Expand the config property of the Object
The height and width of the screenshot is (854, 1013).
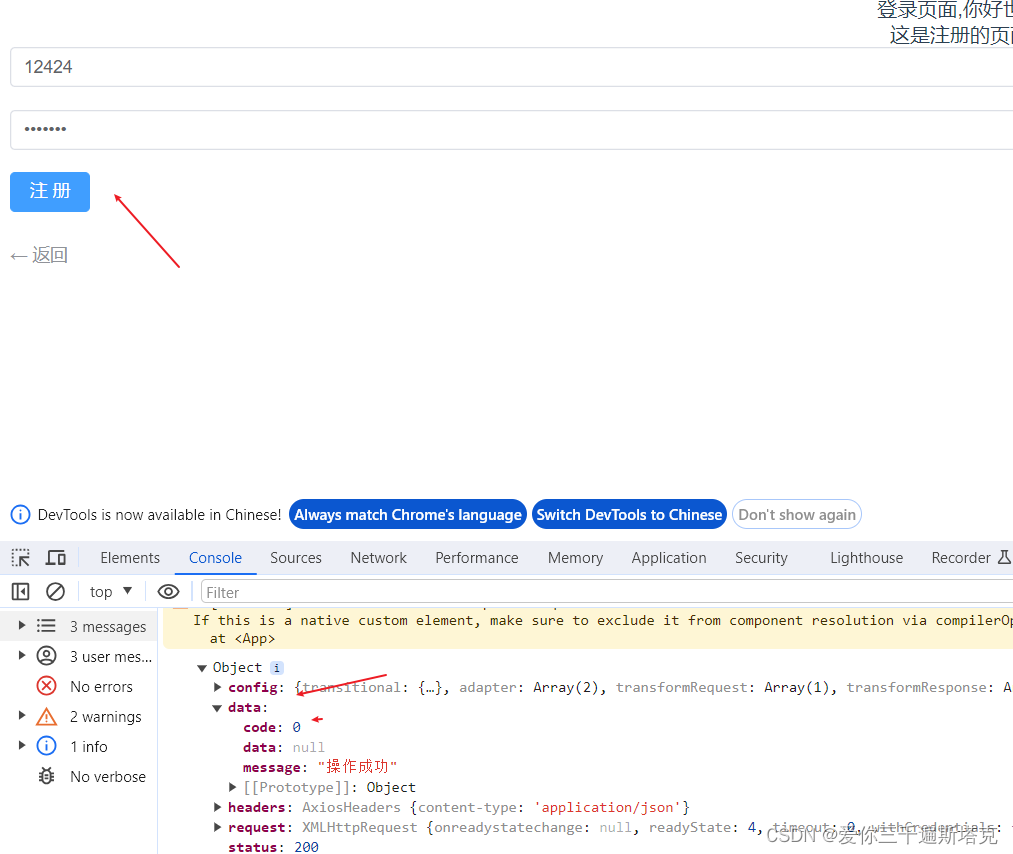(217, 687)
